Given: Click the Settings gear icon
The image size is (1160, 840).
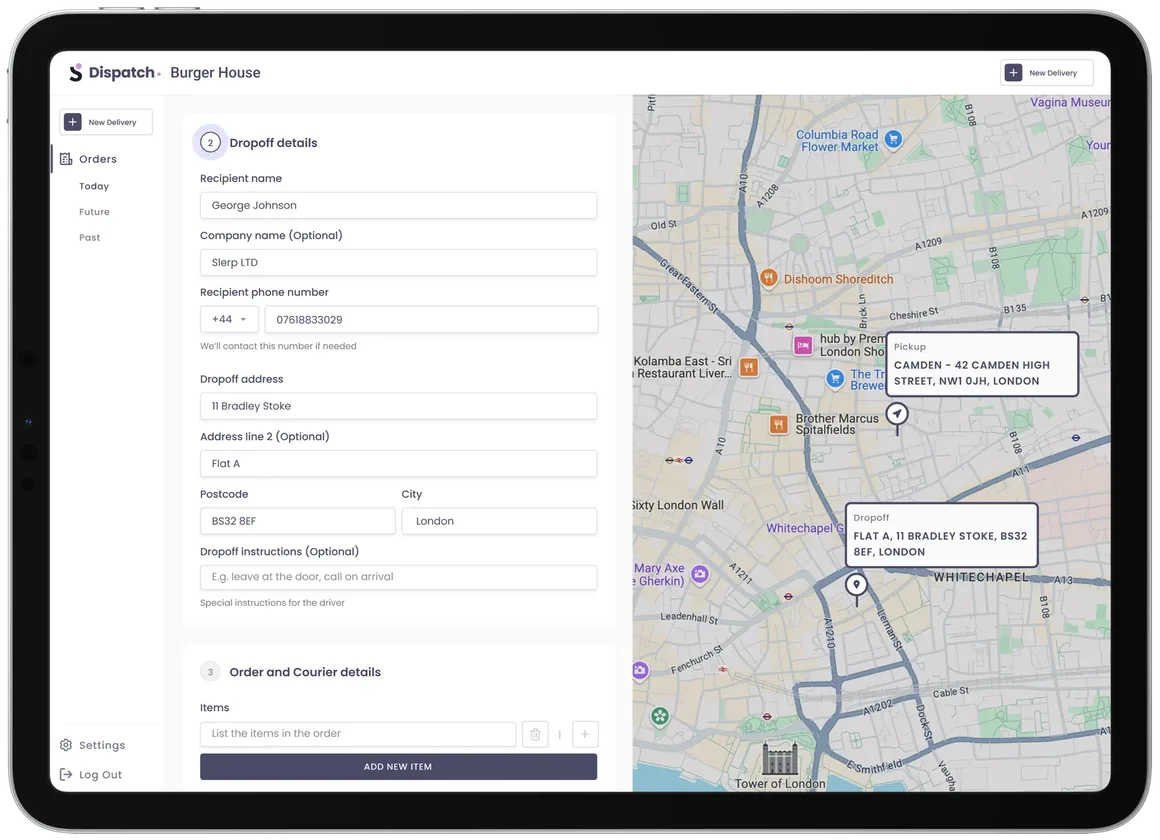Looking at the screenshot, I should tap(66, 745).
